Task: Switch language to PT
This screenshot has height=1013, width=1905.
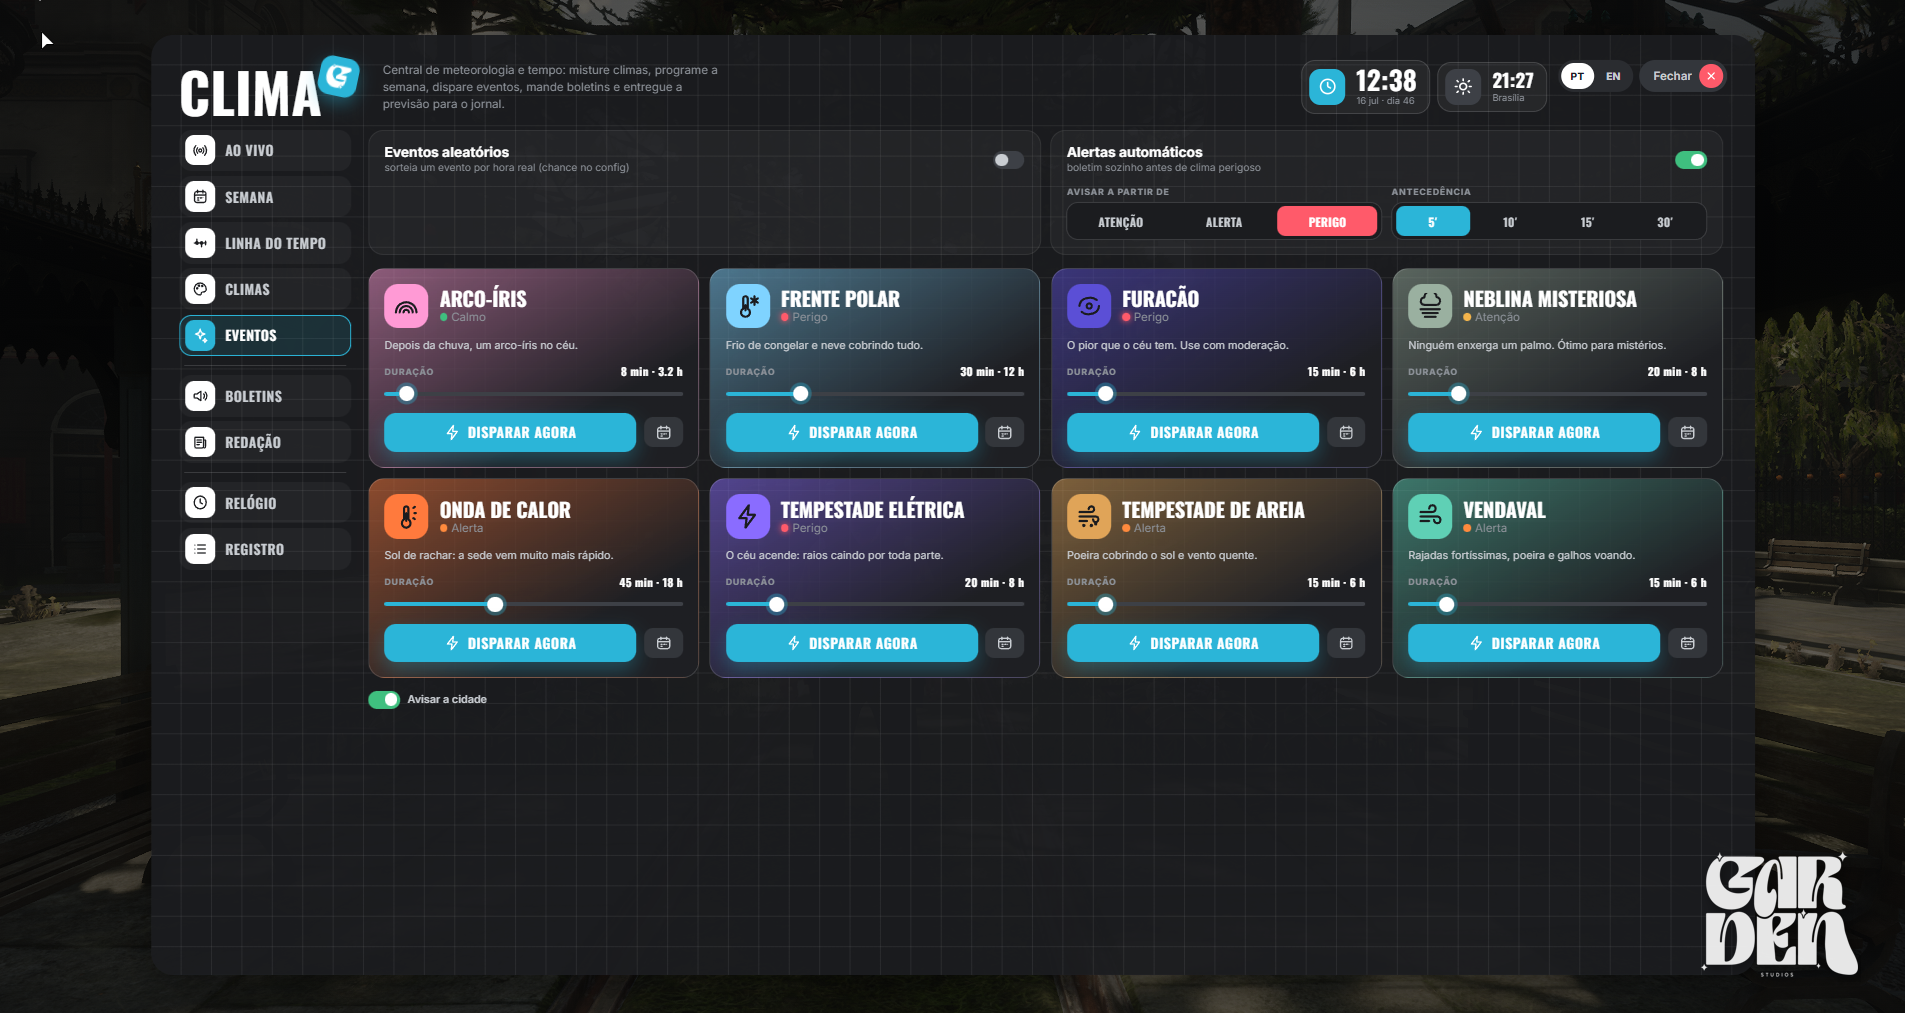Action: click(x=1577, y=76)
